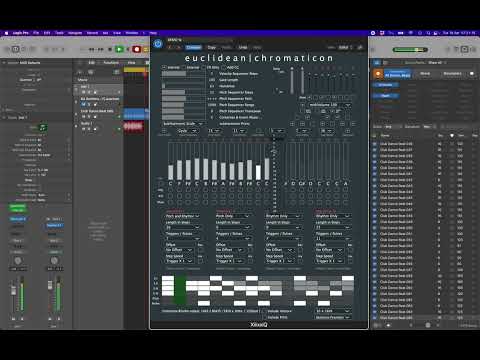Open the 'Pitch and Rhythm' mode dropdown
The height and width of the screenshot is (360, 480).
[x=183, y=216]
